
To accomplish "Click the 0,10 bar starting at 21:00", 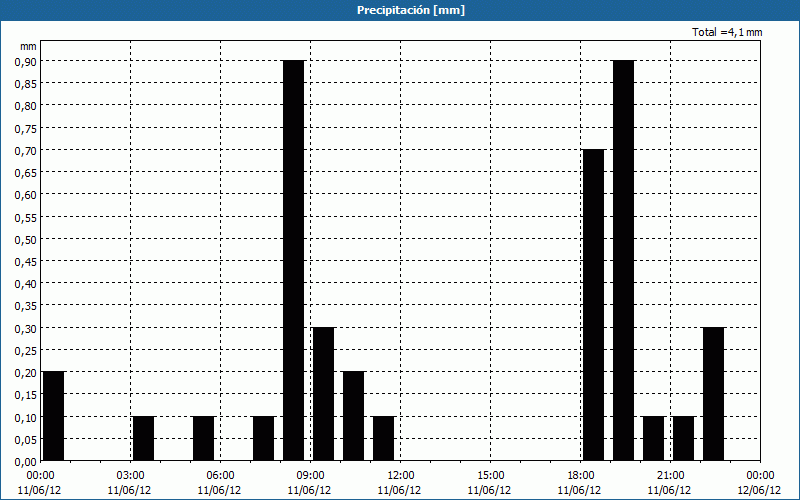I will pos(653,438).
